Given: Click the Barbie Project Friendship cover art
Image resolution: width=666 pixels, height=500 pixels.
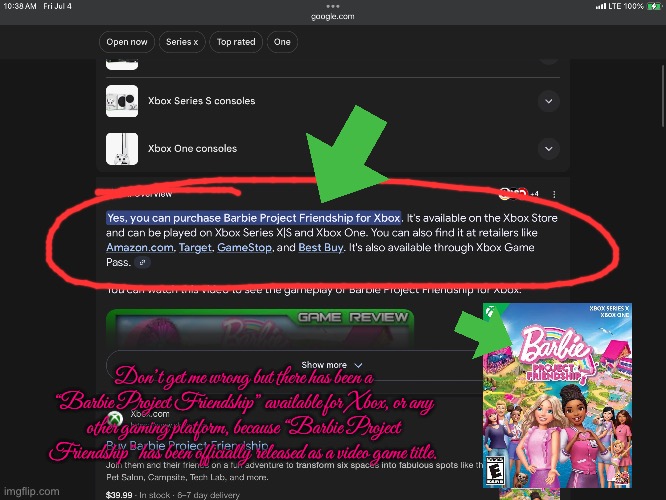Looking at the screenshot, I should 557,395.
